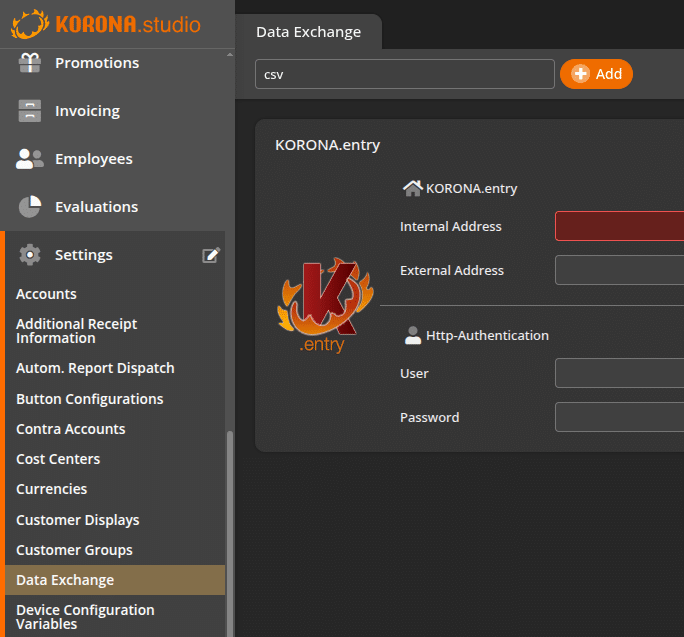Click the Employees people icon
684x637 pixels.
coord(30,159)
